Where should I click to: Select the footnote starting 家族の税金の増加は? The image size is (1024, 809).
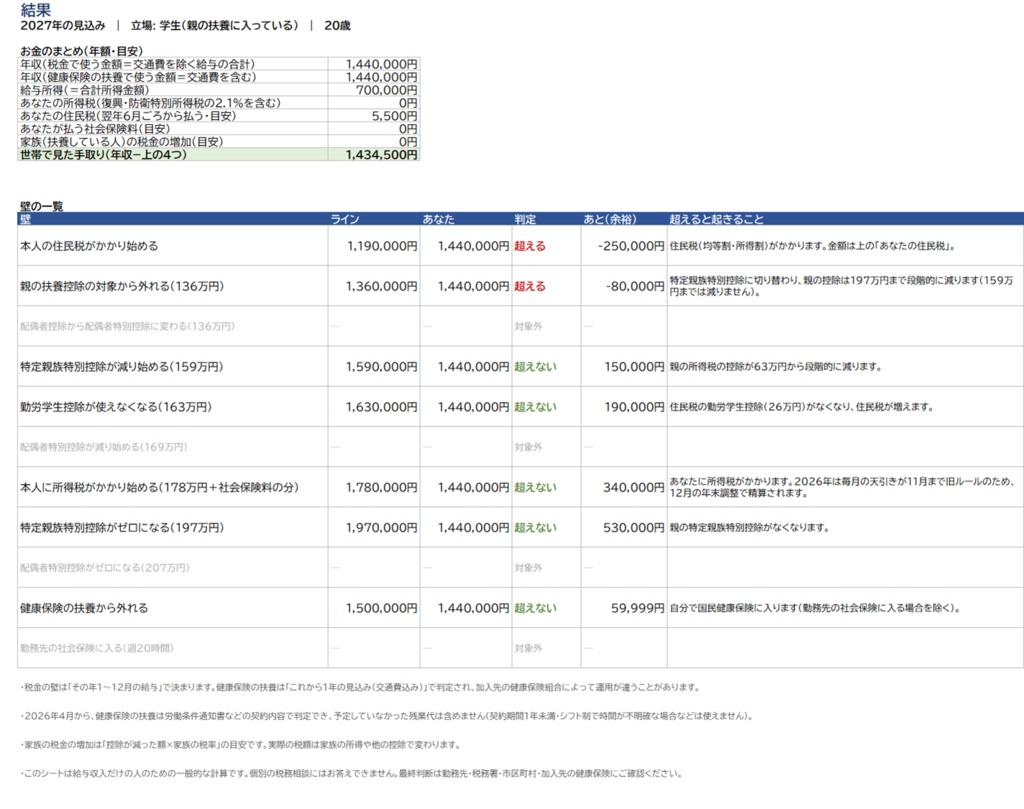pyautogui.click(x=241, y=744)
